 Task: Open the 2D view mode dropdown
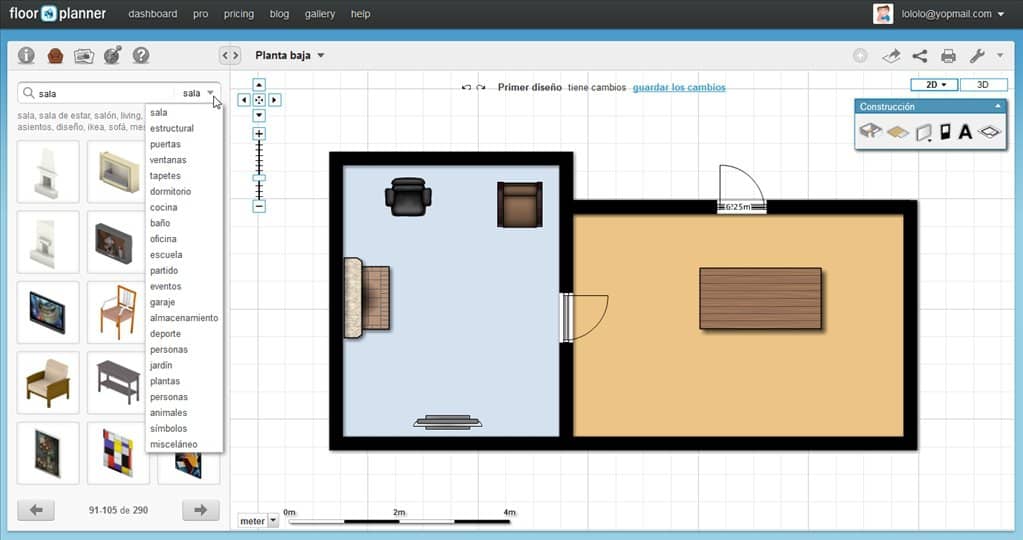coord(934,85)
